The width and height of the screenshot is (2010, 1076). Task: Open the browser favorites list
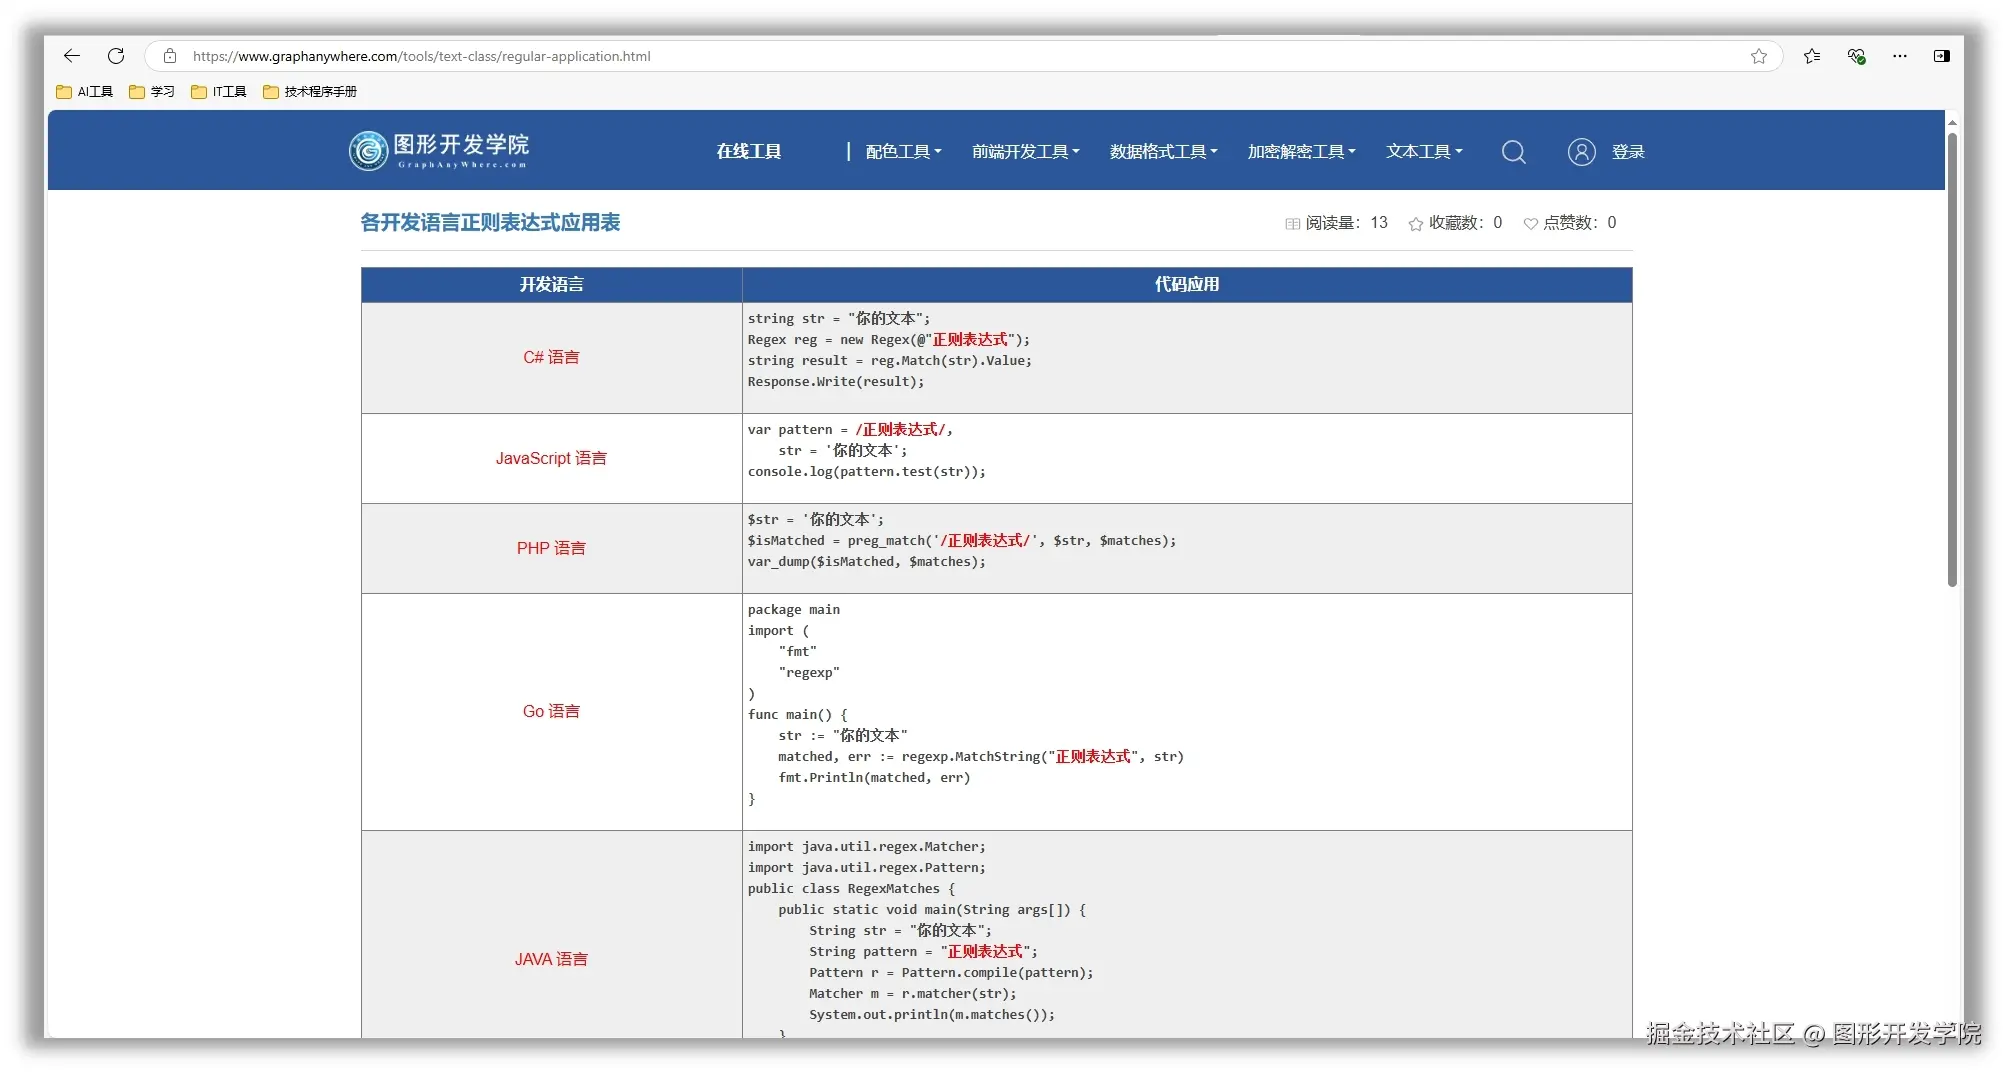[1812, 56]
